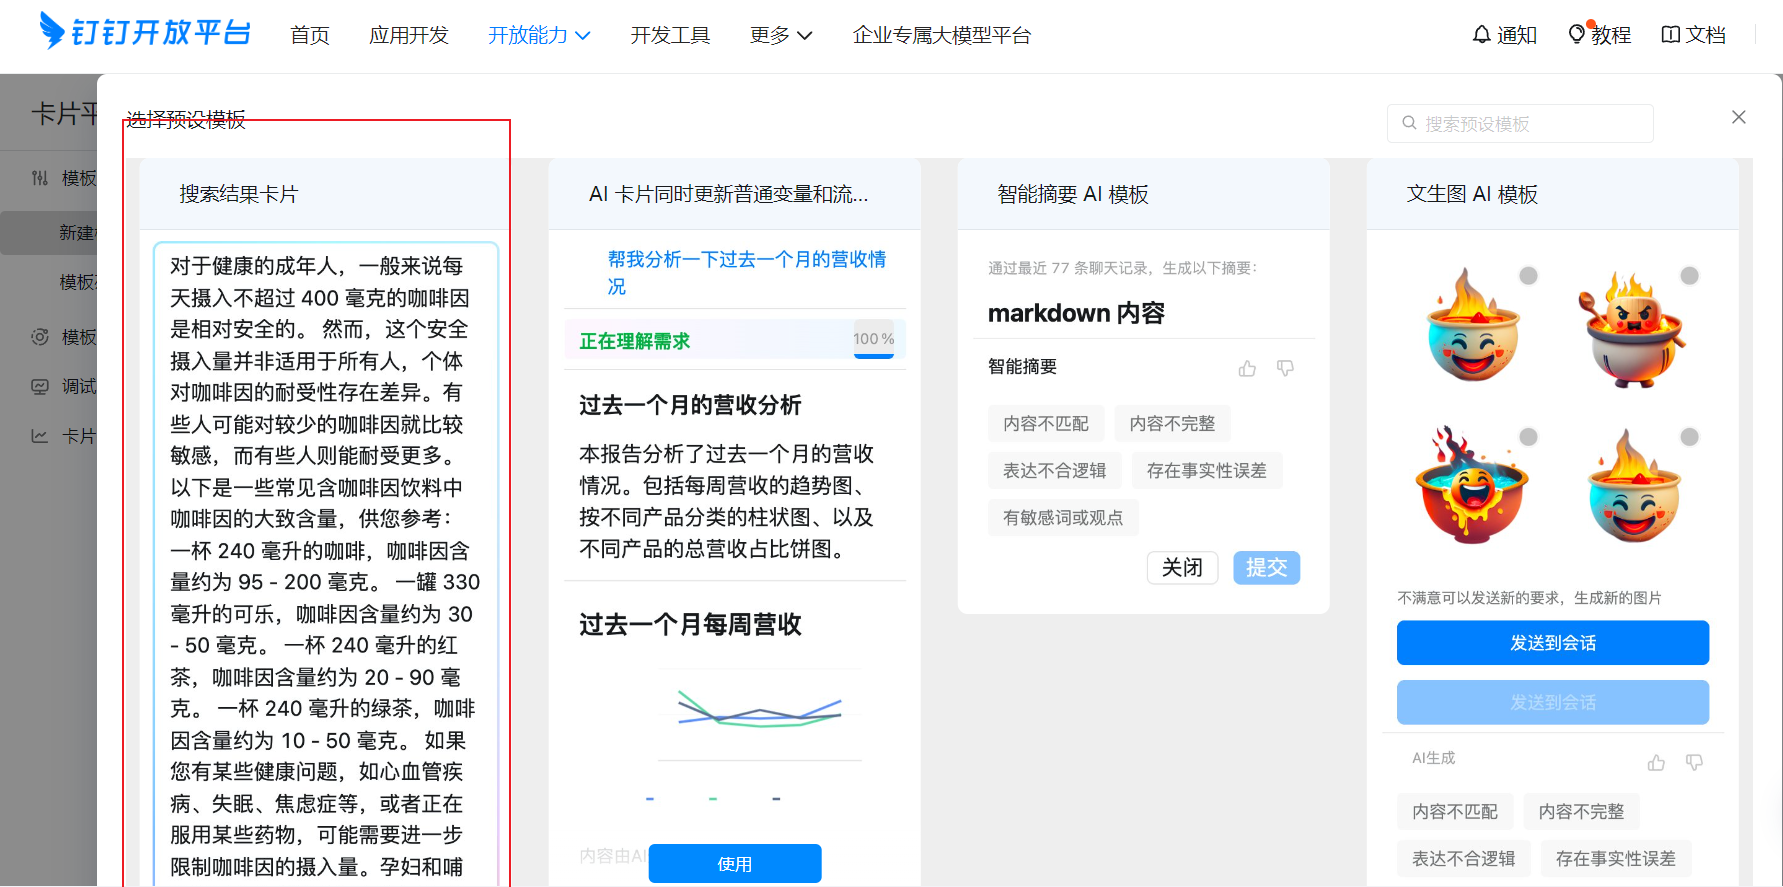This screenshot has width=1783, height=887.
Task: Click thumbs-up in the 智能摘要 card
Action: [x=1247, y=368]
